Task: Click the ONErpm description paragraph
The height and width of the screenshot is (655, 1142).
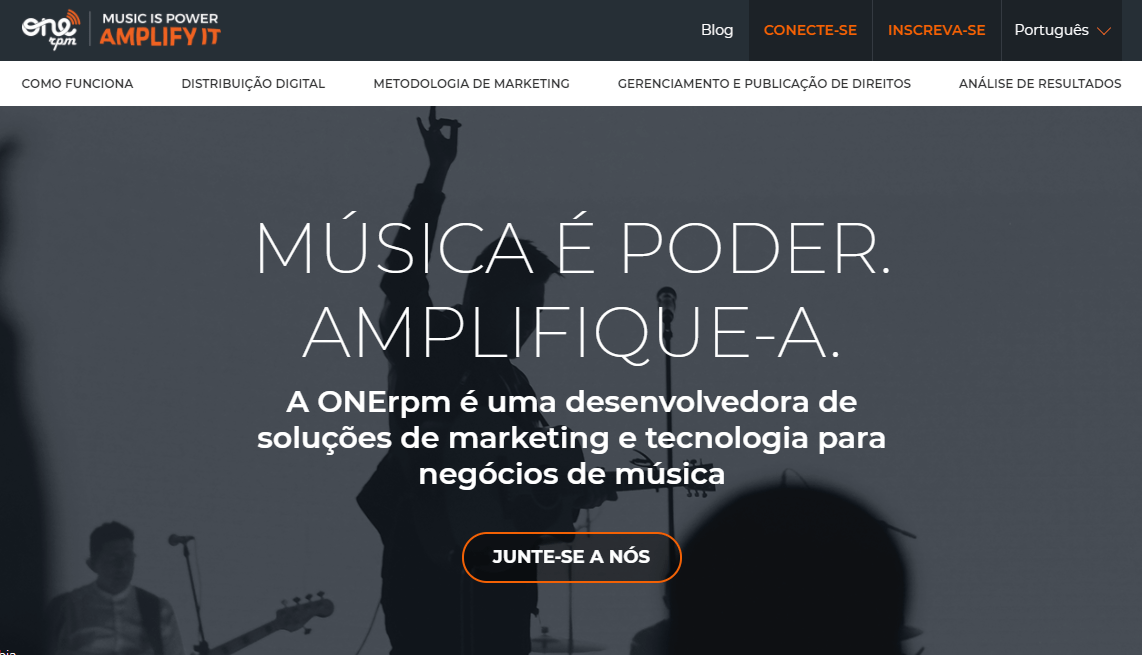Action: (x=572, y=438)
